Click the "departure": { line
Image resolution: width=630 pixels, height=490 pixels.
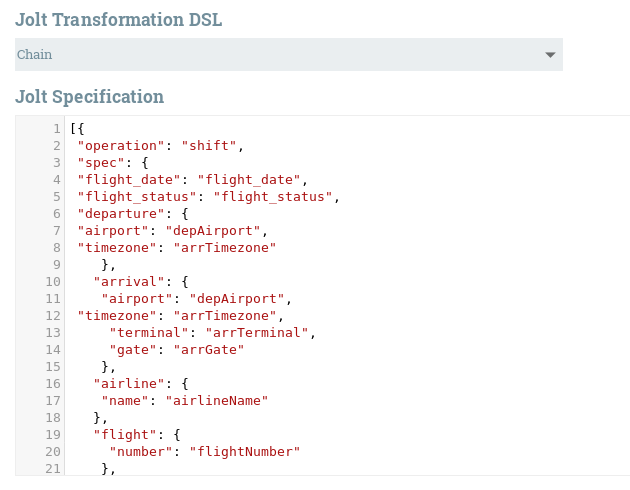[133, 214]
